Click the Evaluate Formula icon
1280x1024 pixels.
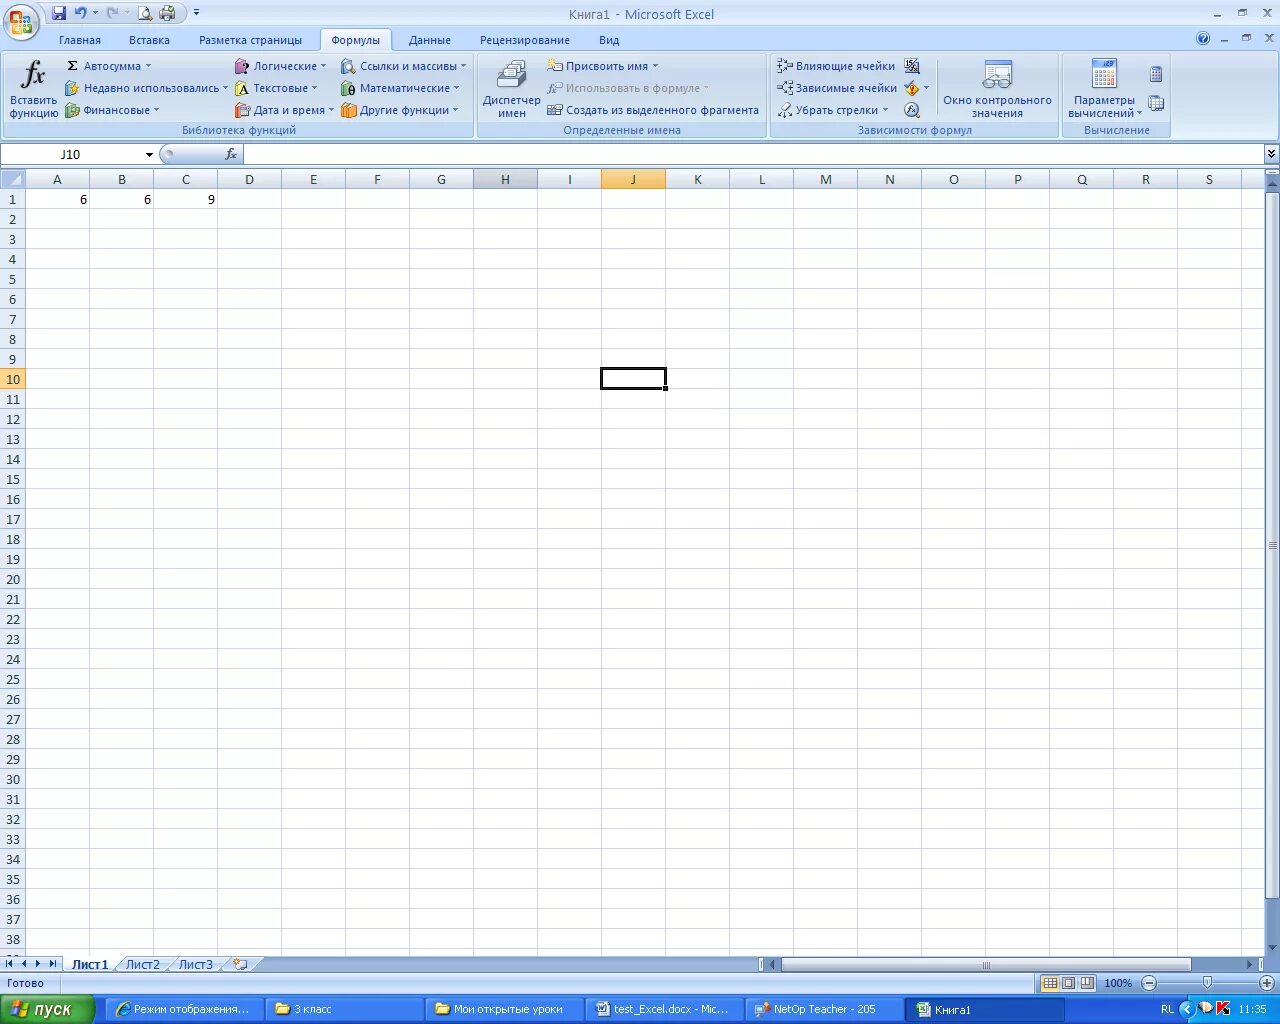(x=912, y=110)
